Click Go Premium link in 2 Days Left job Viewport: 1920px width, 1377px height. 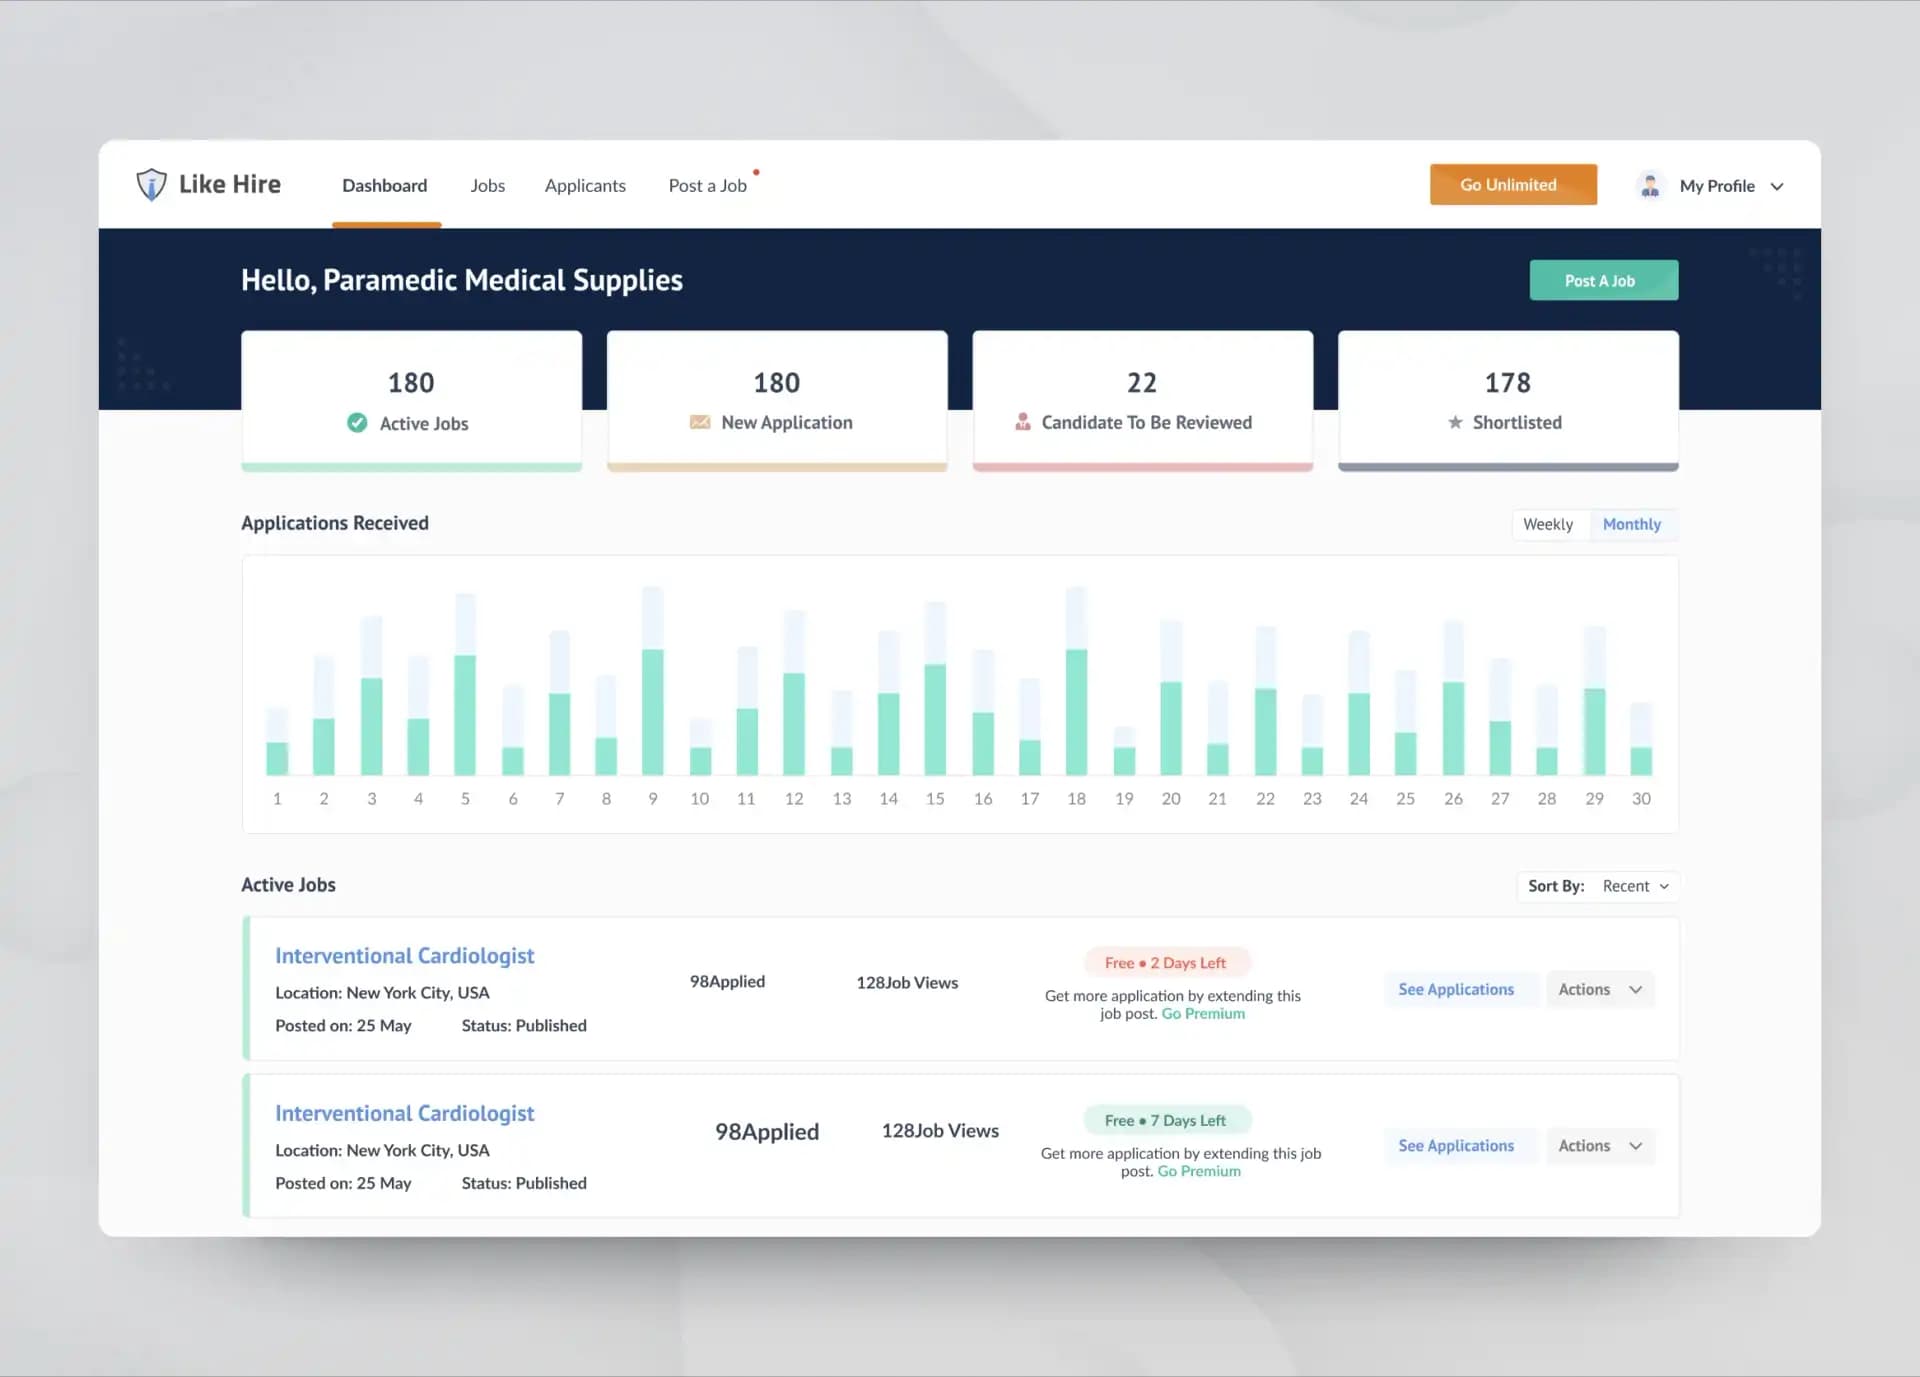pos(1203,1014)
